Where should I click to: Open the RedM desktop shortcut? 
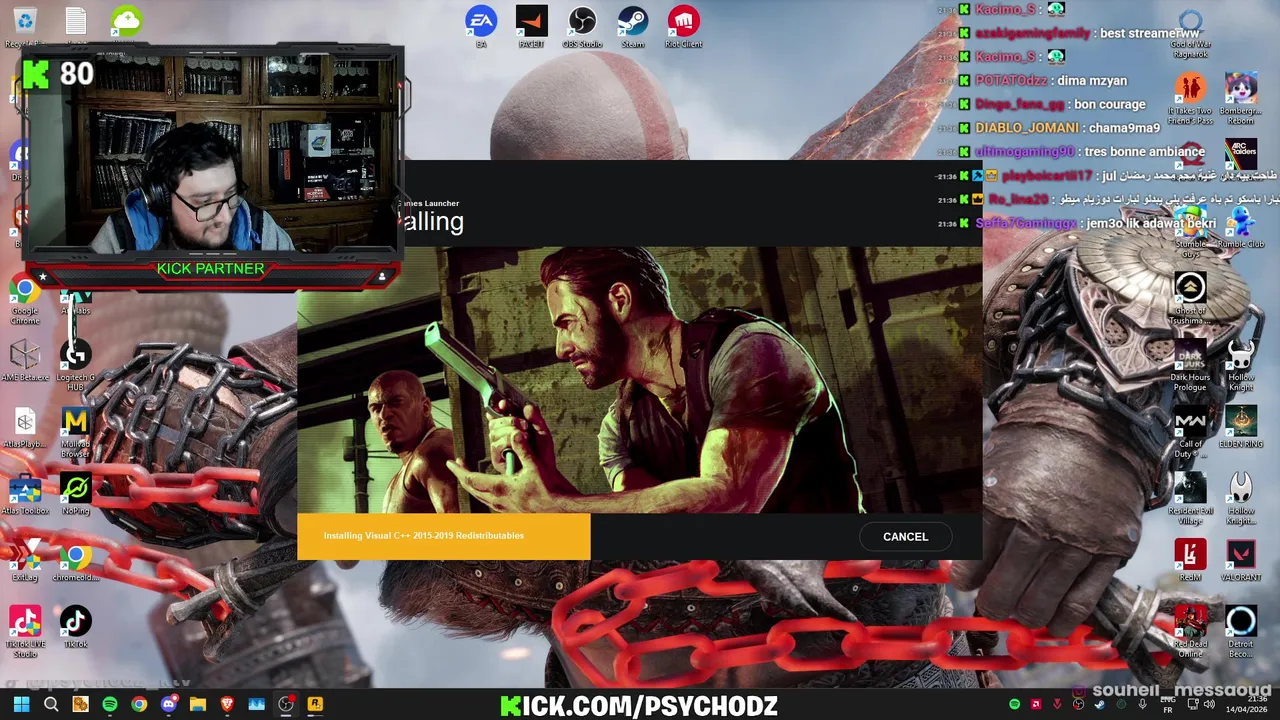[x=1190, y=560]
